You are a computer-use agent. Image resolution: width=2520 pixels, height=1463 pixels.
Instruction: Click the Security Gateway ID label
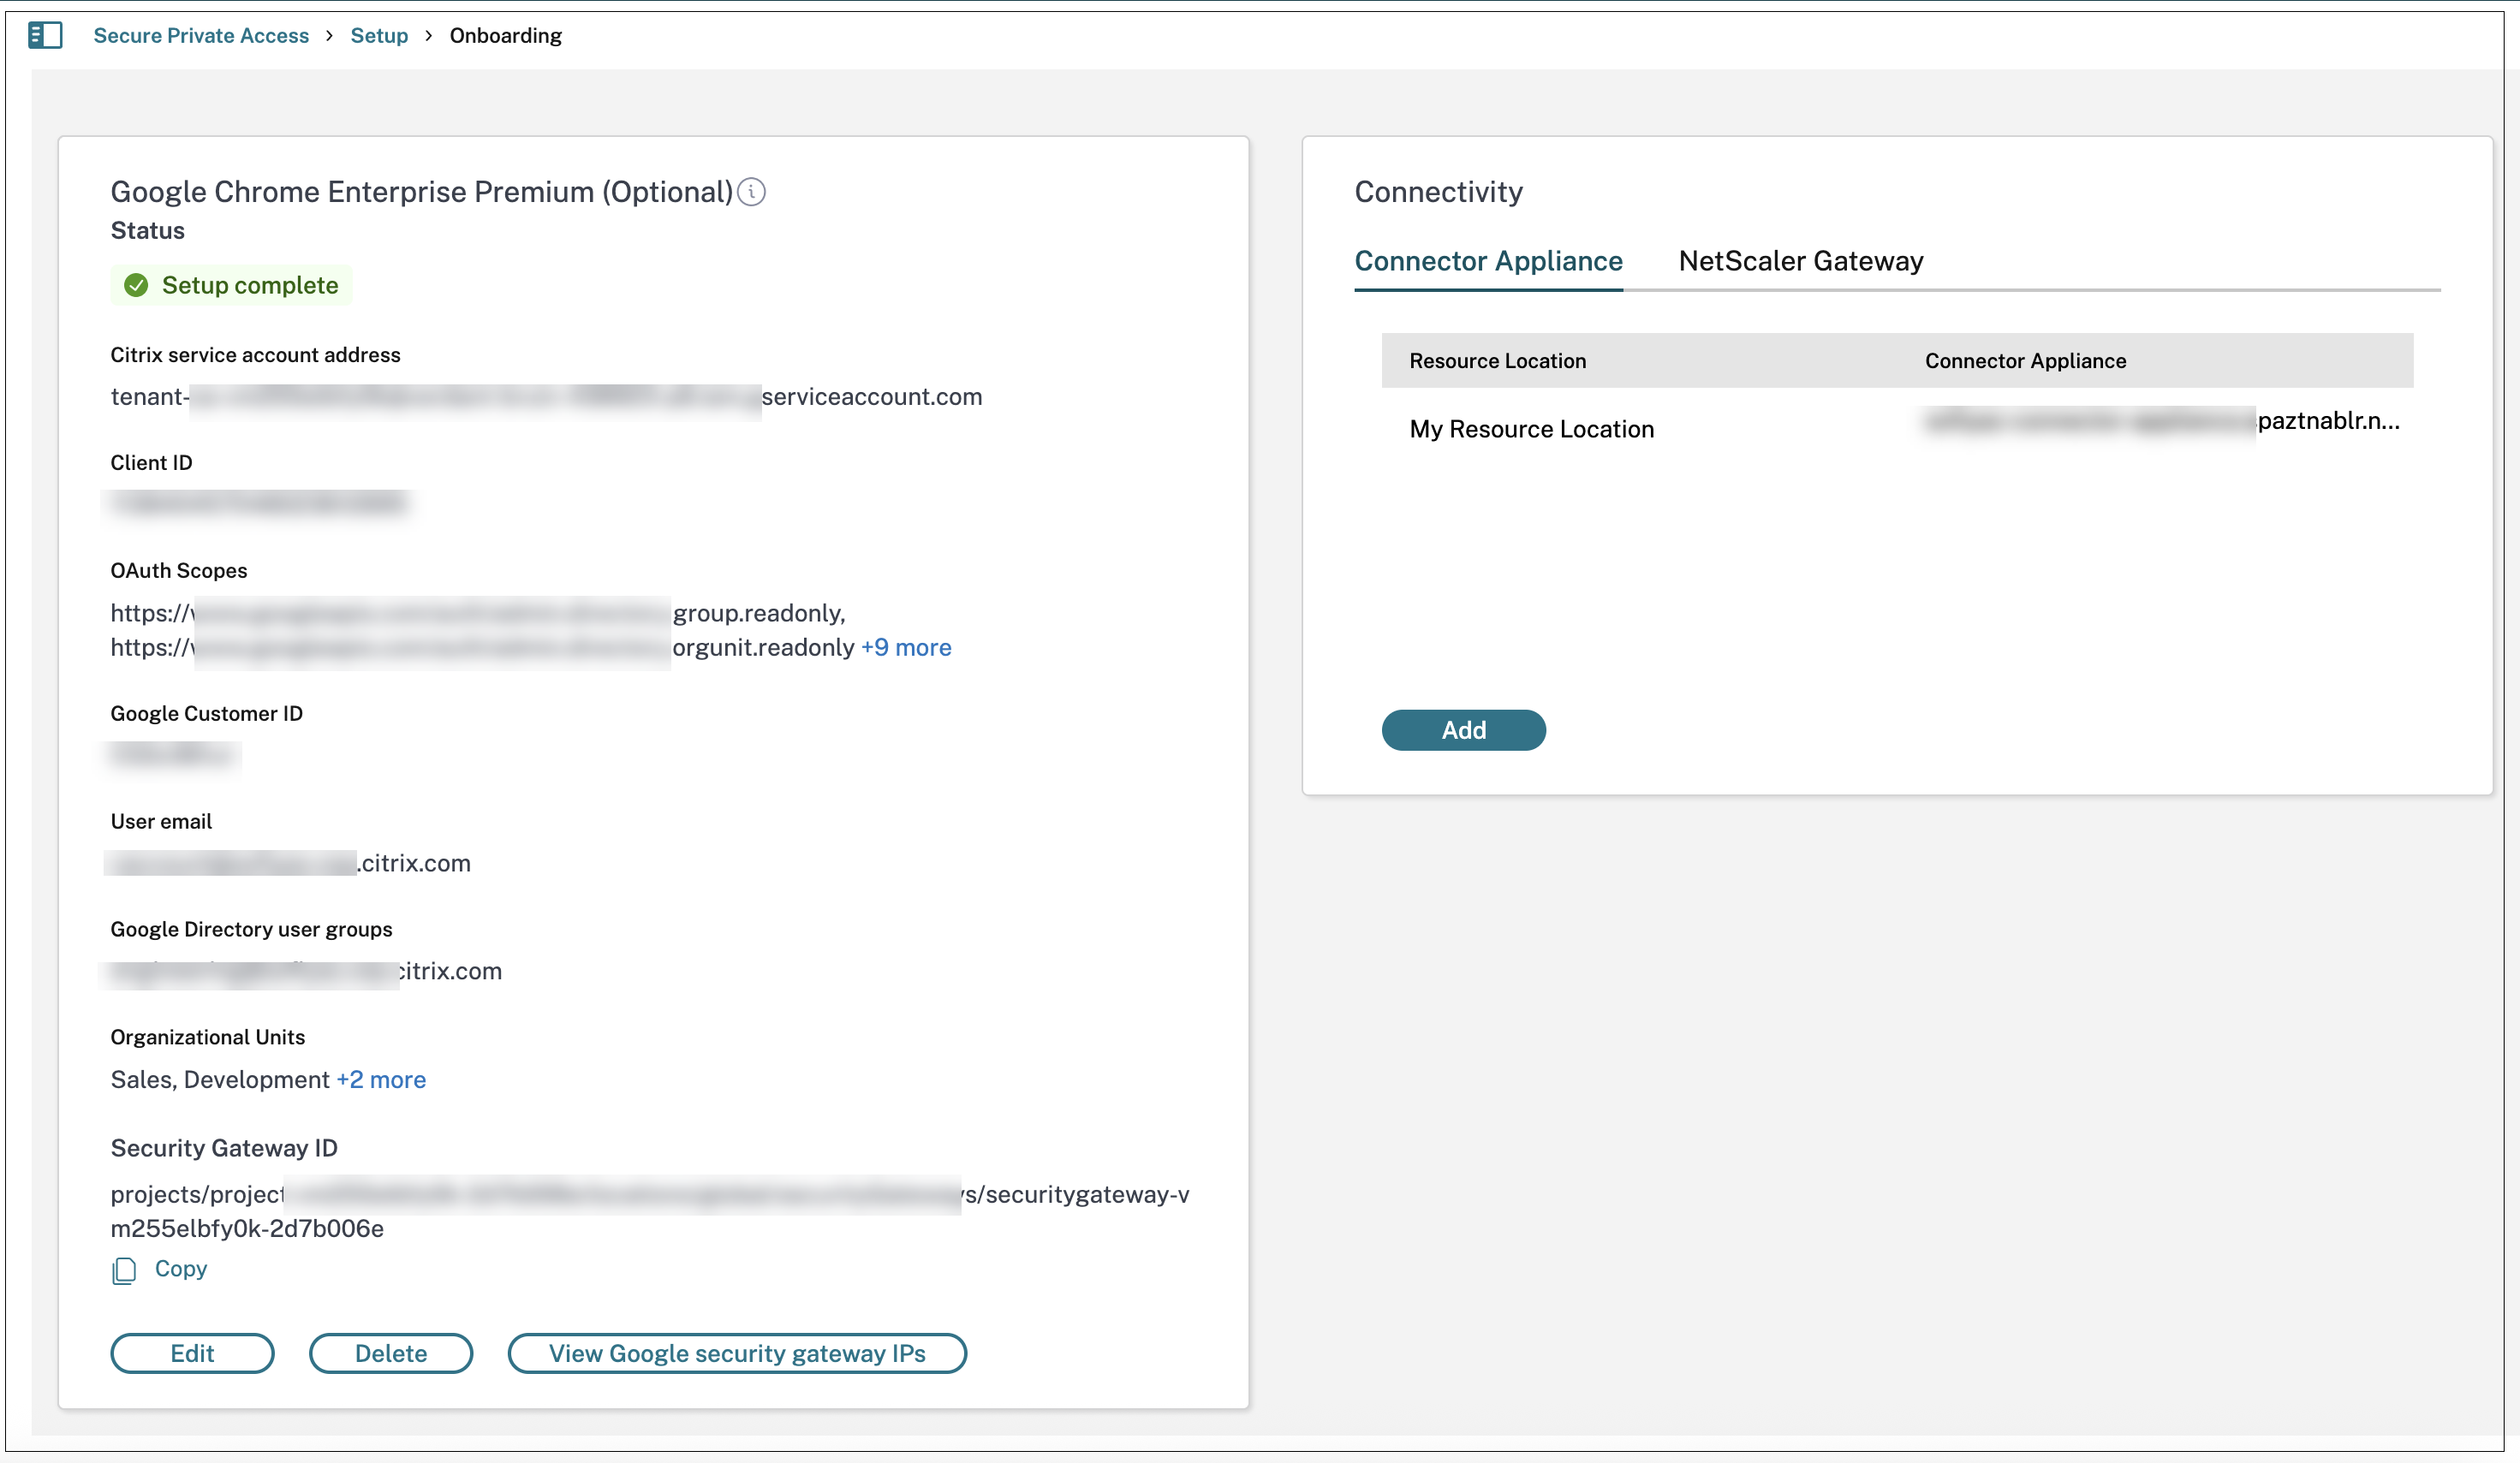click(x=224, y=1148)
